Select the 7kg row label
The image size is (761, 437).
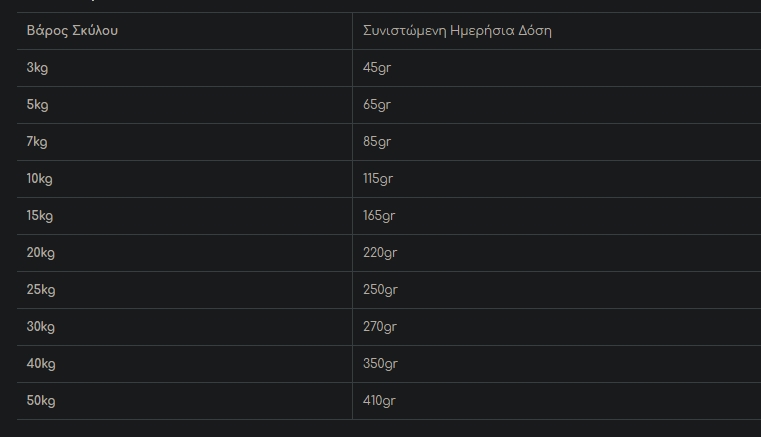coord(37,142)
